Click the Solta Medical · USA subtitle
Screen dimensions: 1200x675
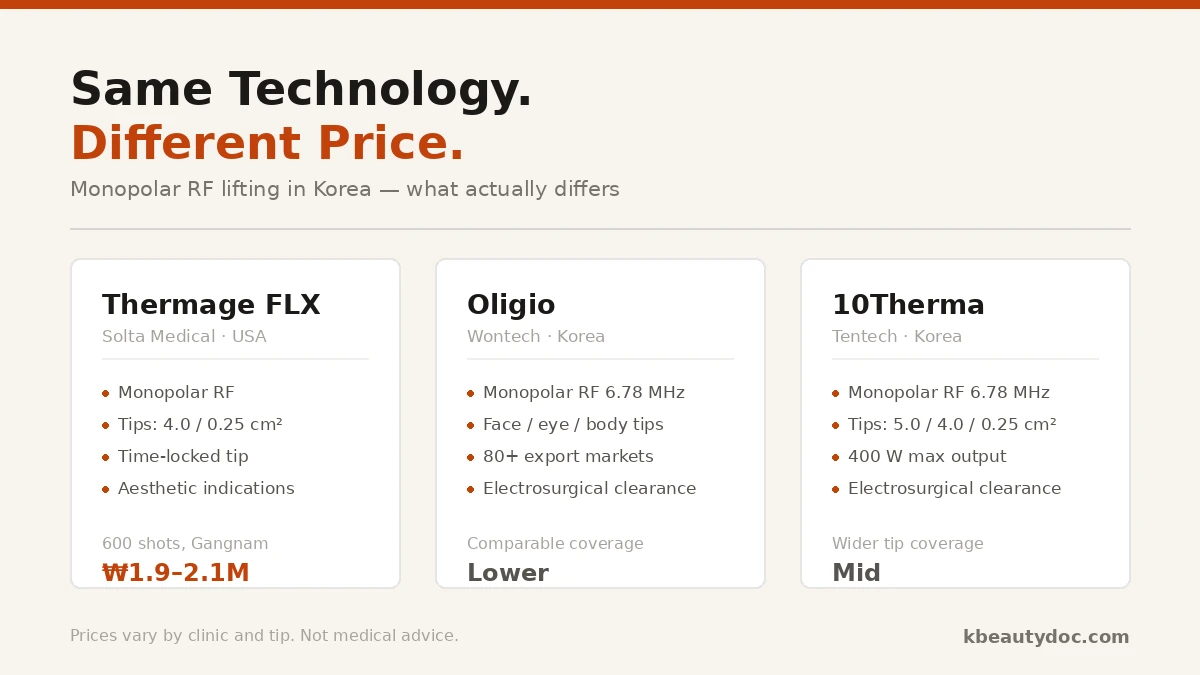click(x=184, y=337)
